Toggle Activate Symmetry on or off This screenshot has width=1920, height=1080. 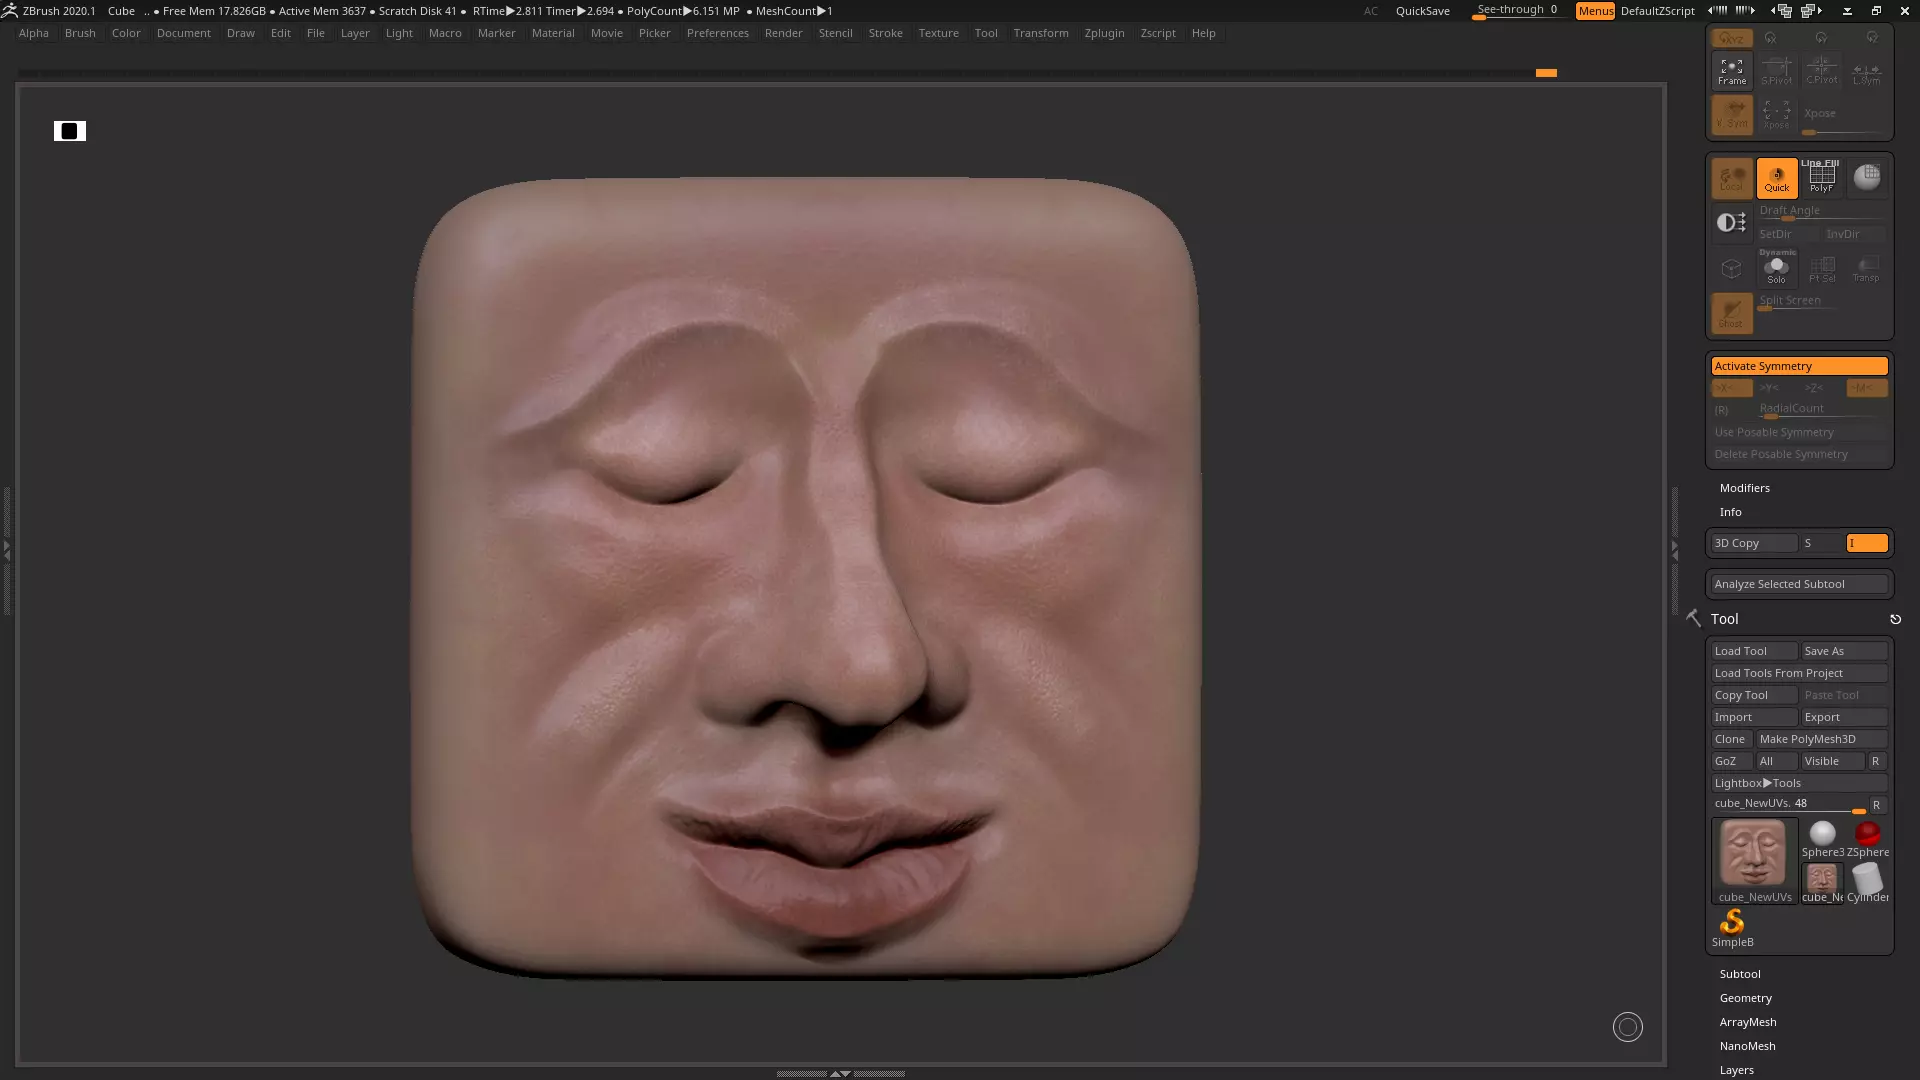click(1799, 366)
